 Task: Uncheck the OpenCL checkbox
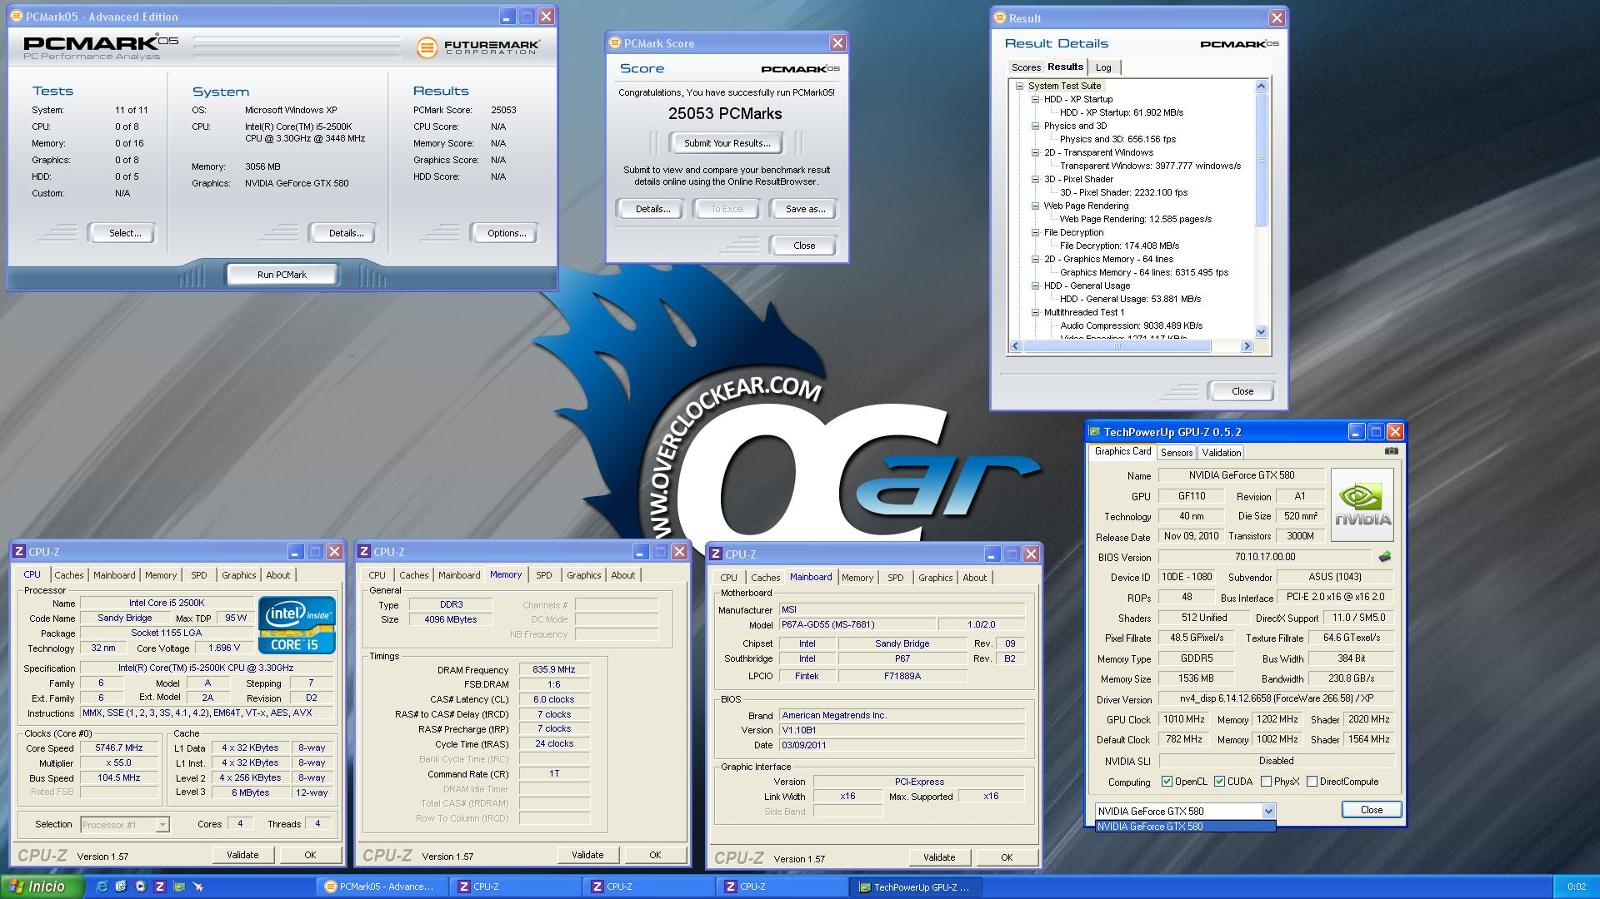(1167, 782)
